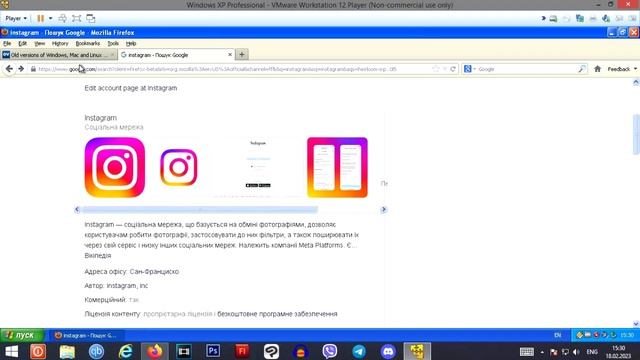Open Firefox Bookmarks menu
The image size is (640, 360).
click(88, 43)
